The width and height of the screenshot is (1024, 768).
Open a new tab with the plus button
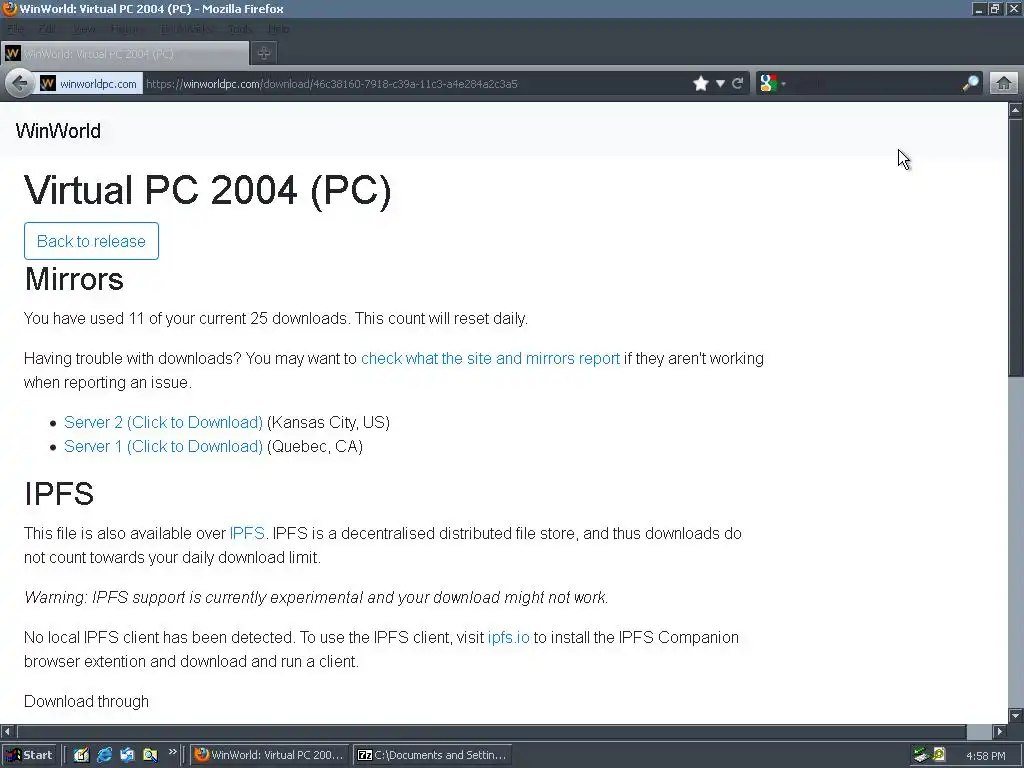264,54
